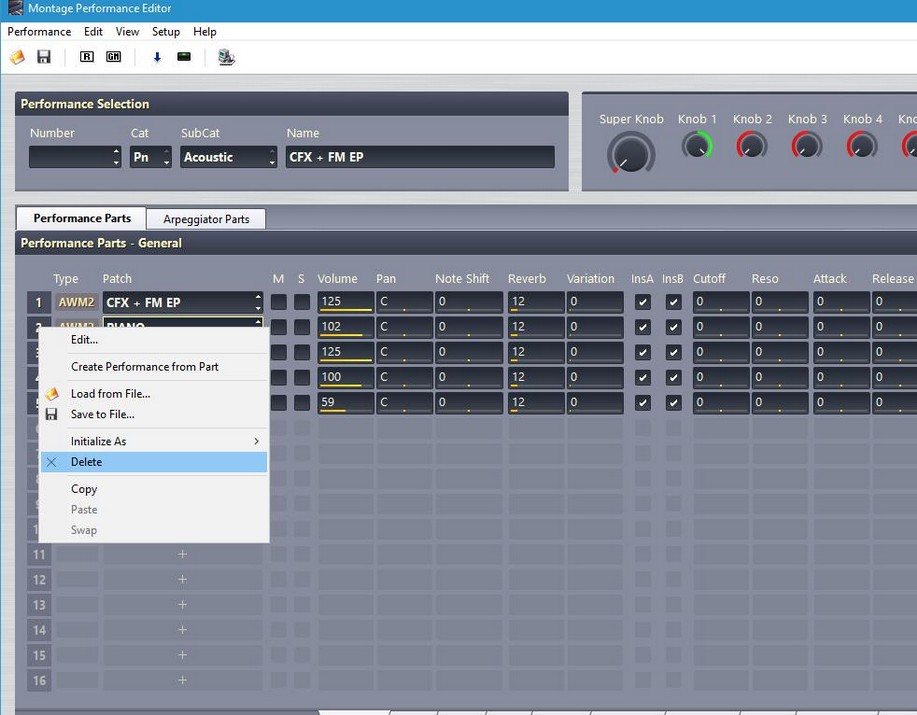
Task: Solo part 1 with S toggle
Action: pos(302,302)
